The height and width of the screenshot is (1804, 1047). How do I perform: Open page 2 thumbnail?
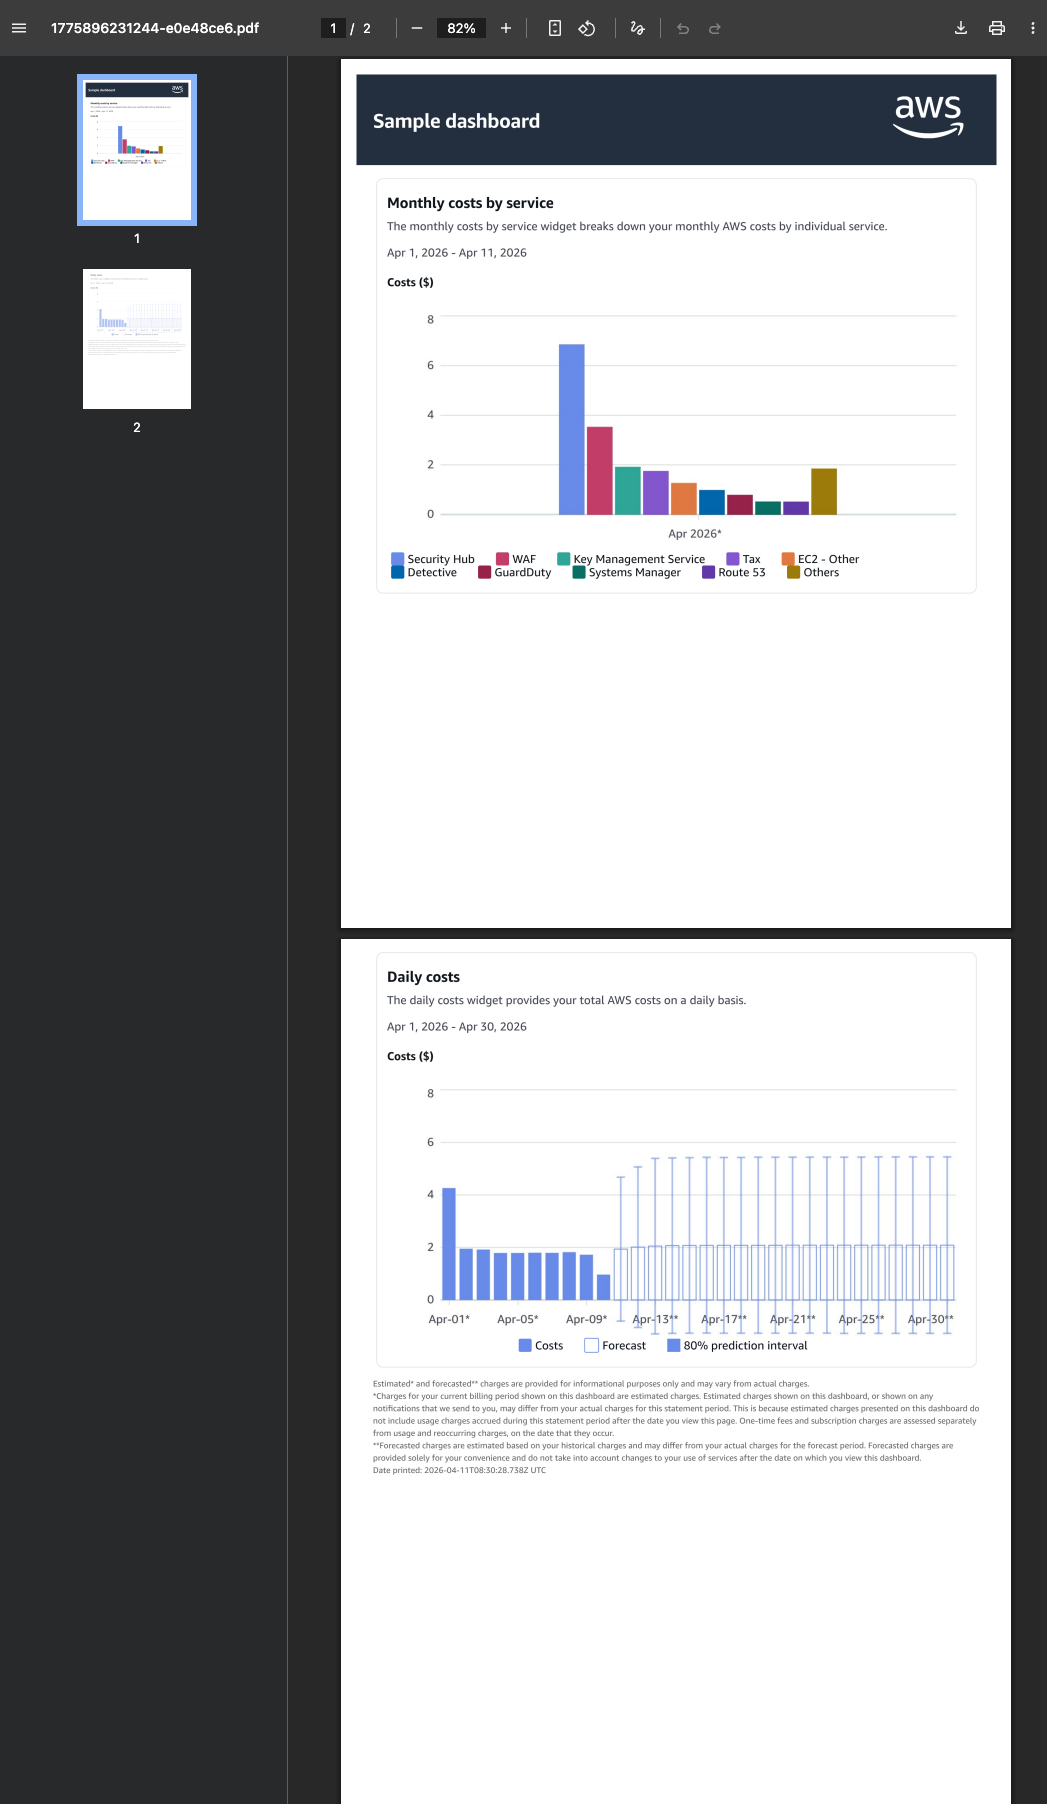pyautogui.click(x=137, y=339)
